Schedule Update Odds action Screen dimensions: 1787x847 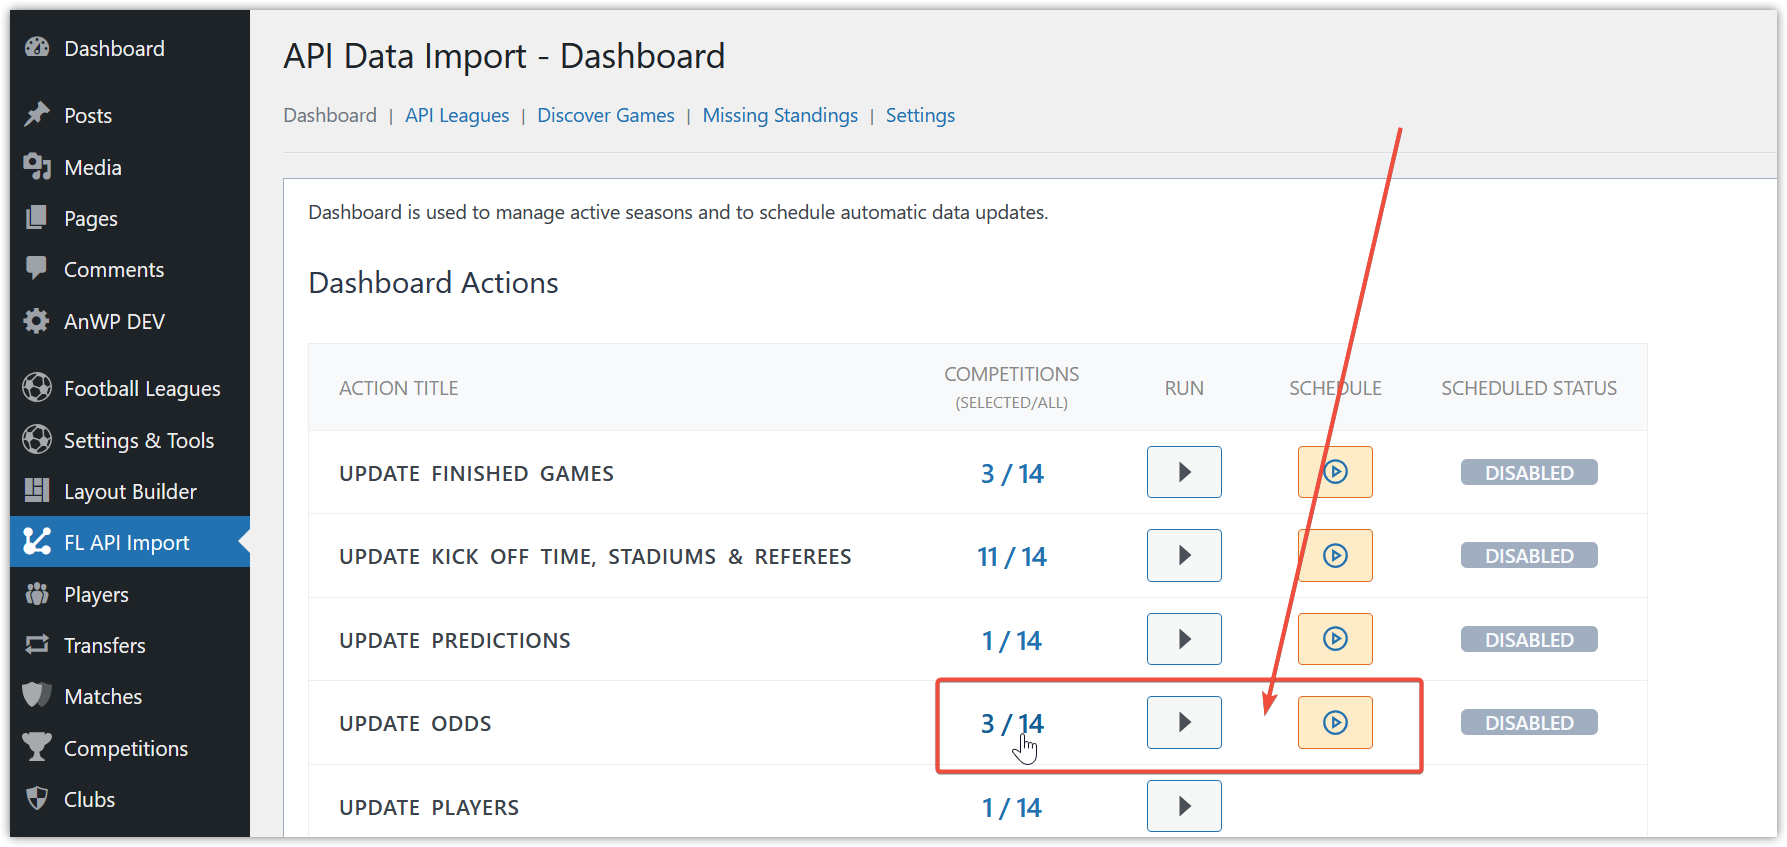[1335, 722]
